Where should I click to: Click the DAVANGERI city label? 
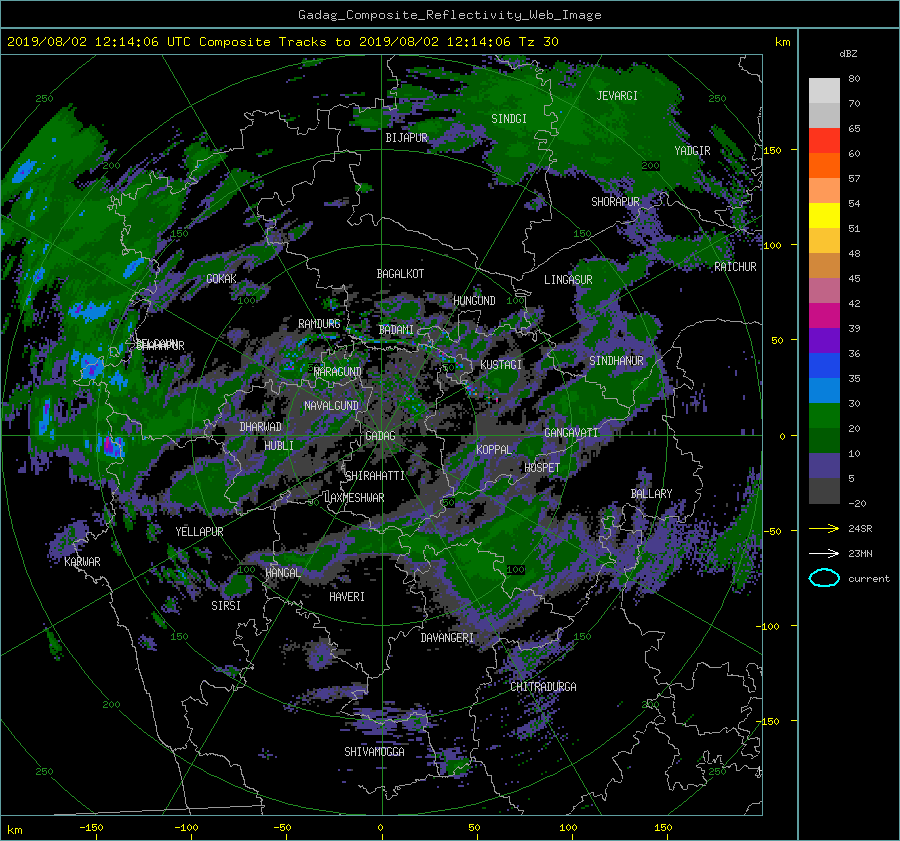(x=447, y=638)
